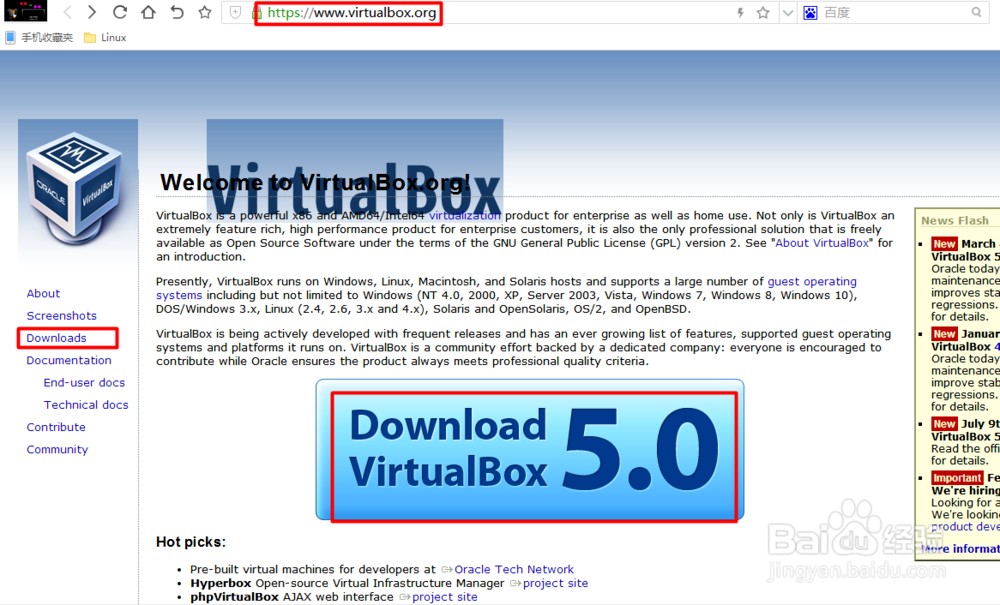Click the browser profile avatar thumbnail
Screen dimensions: 1000x605
26,11
